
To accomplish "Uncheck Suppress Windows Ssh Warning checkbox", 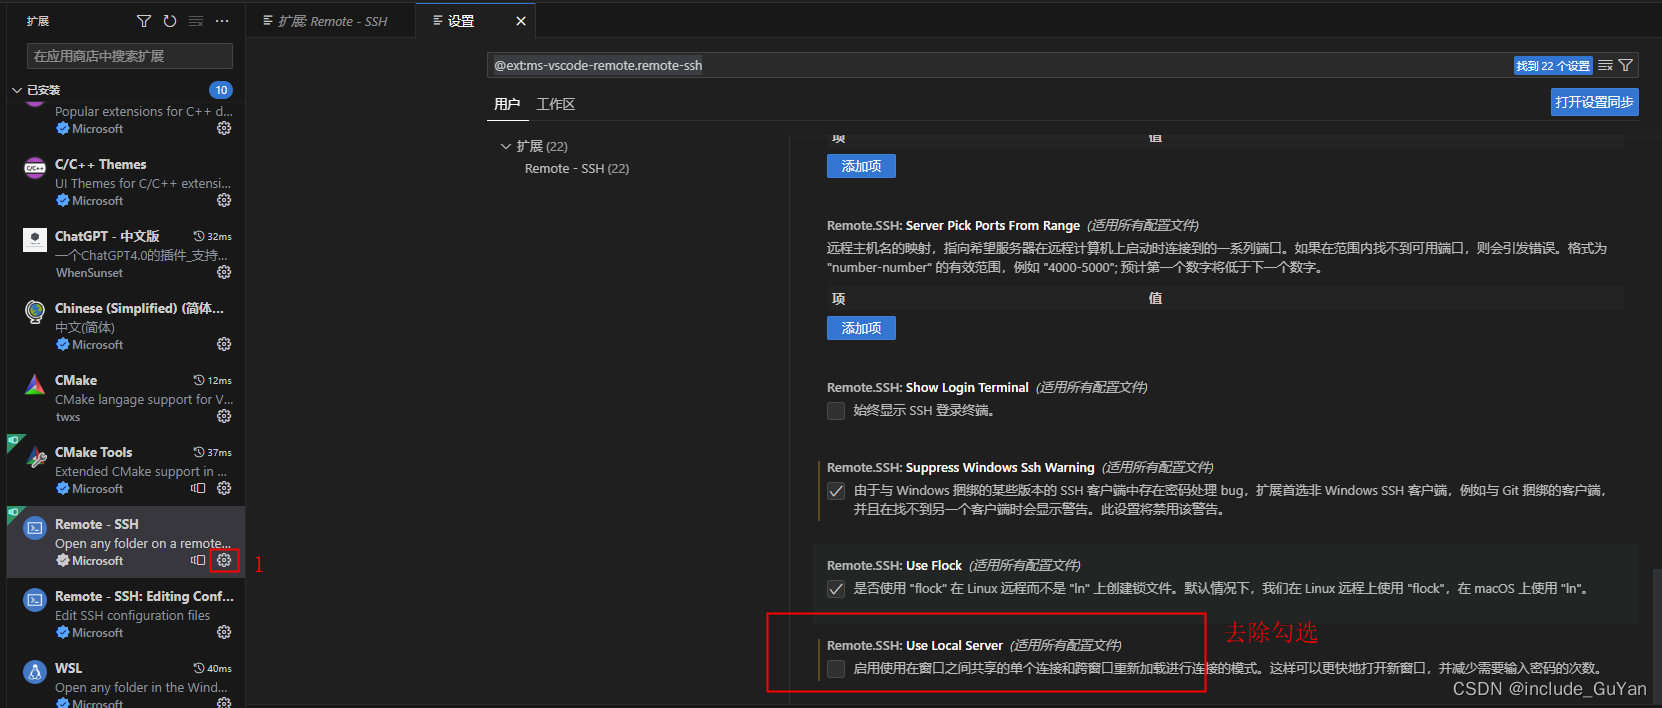I will point(836,491).
